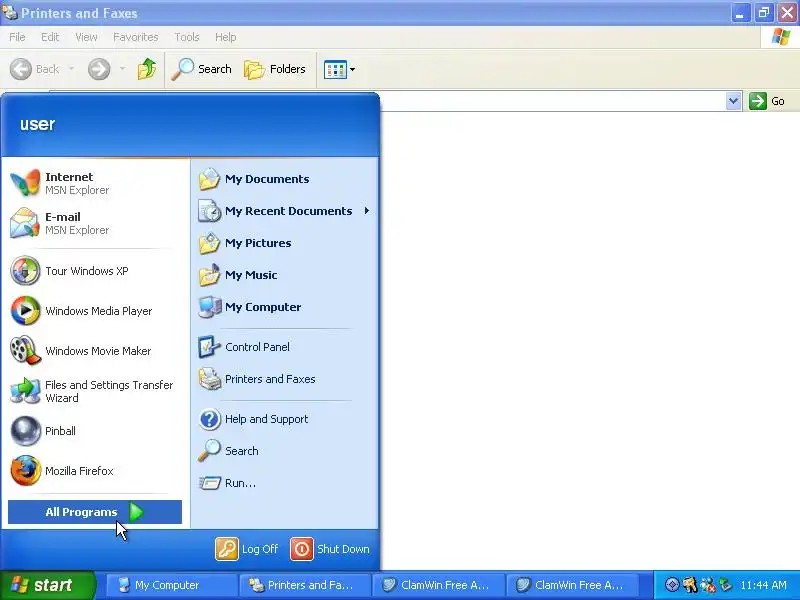800x600 pixels.
Task: Expand the Back history dropdown arrow
Action: point(71,69)
